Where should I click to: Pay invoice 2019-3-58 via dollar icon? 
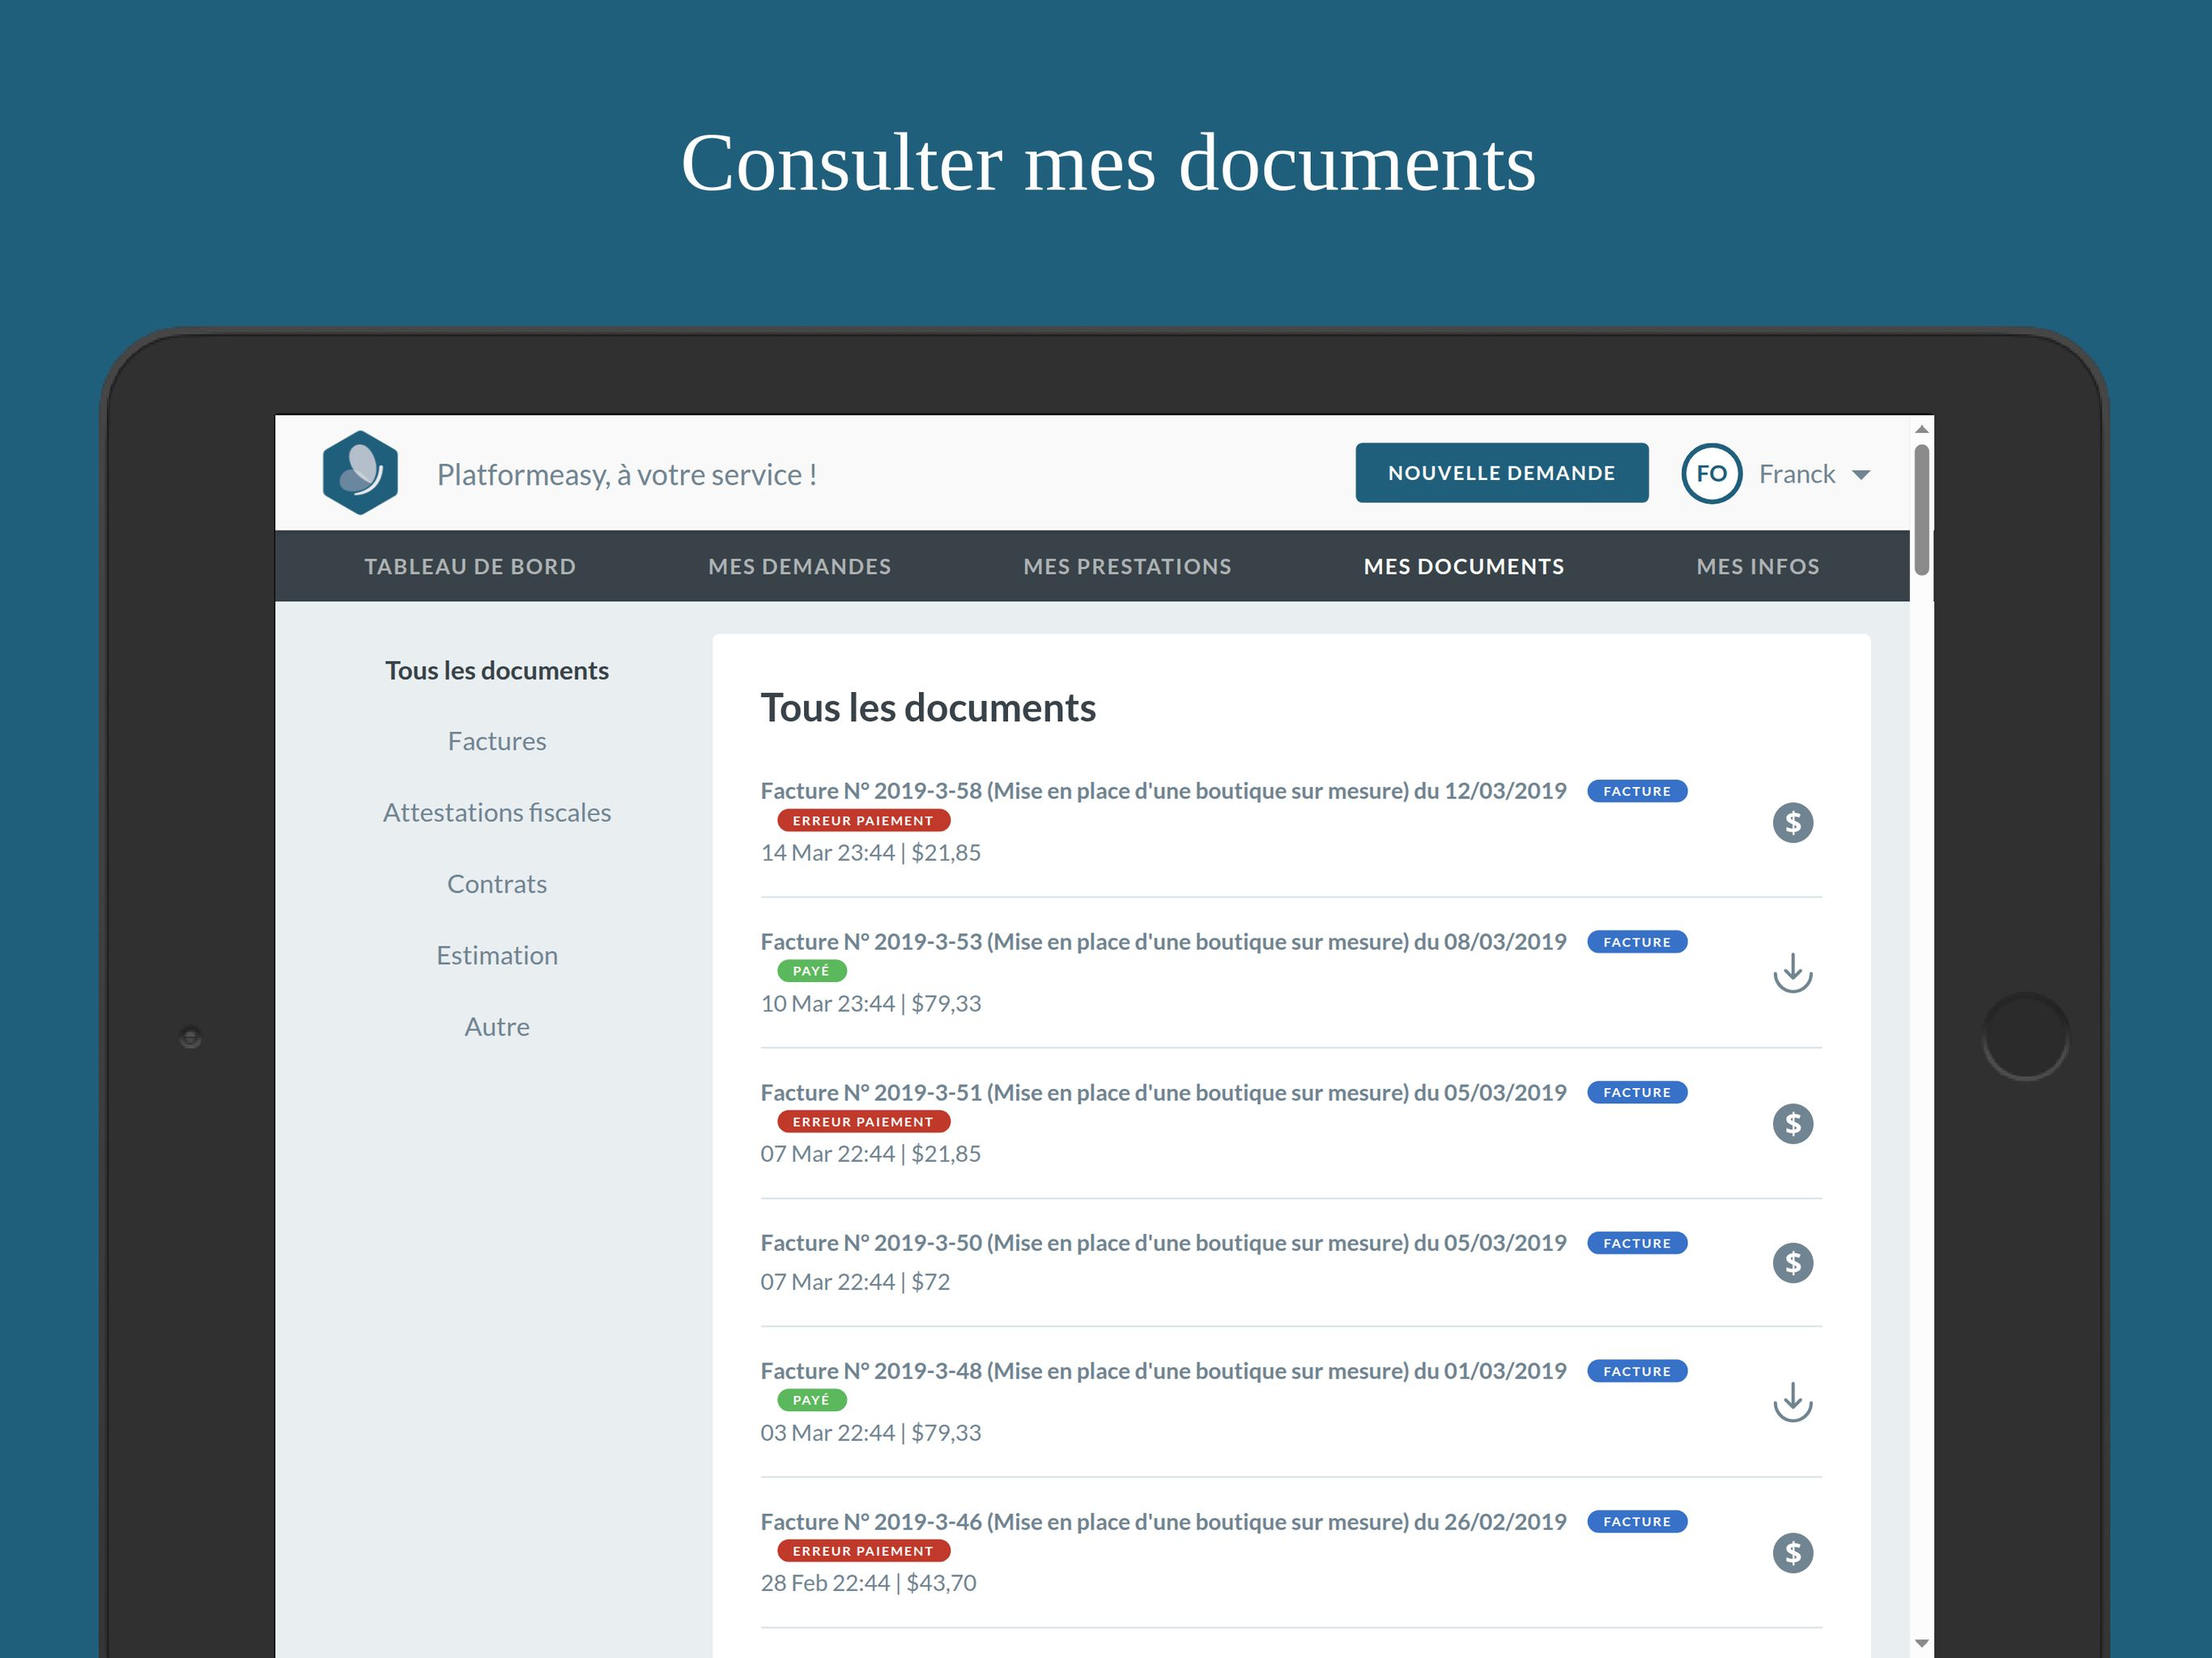click(1792, 823)
